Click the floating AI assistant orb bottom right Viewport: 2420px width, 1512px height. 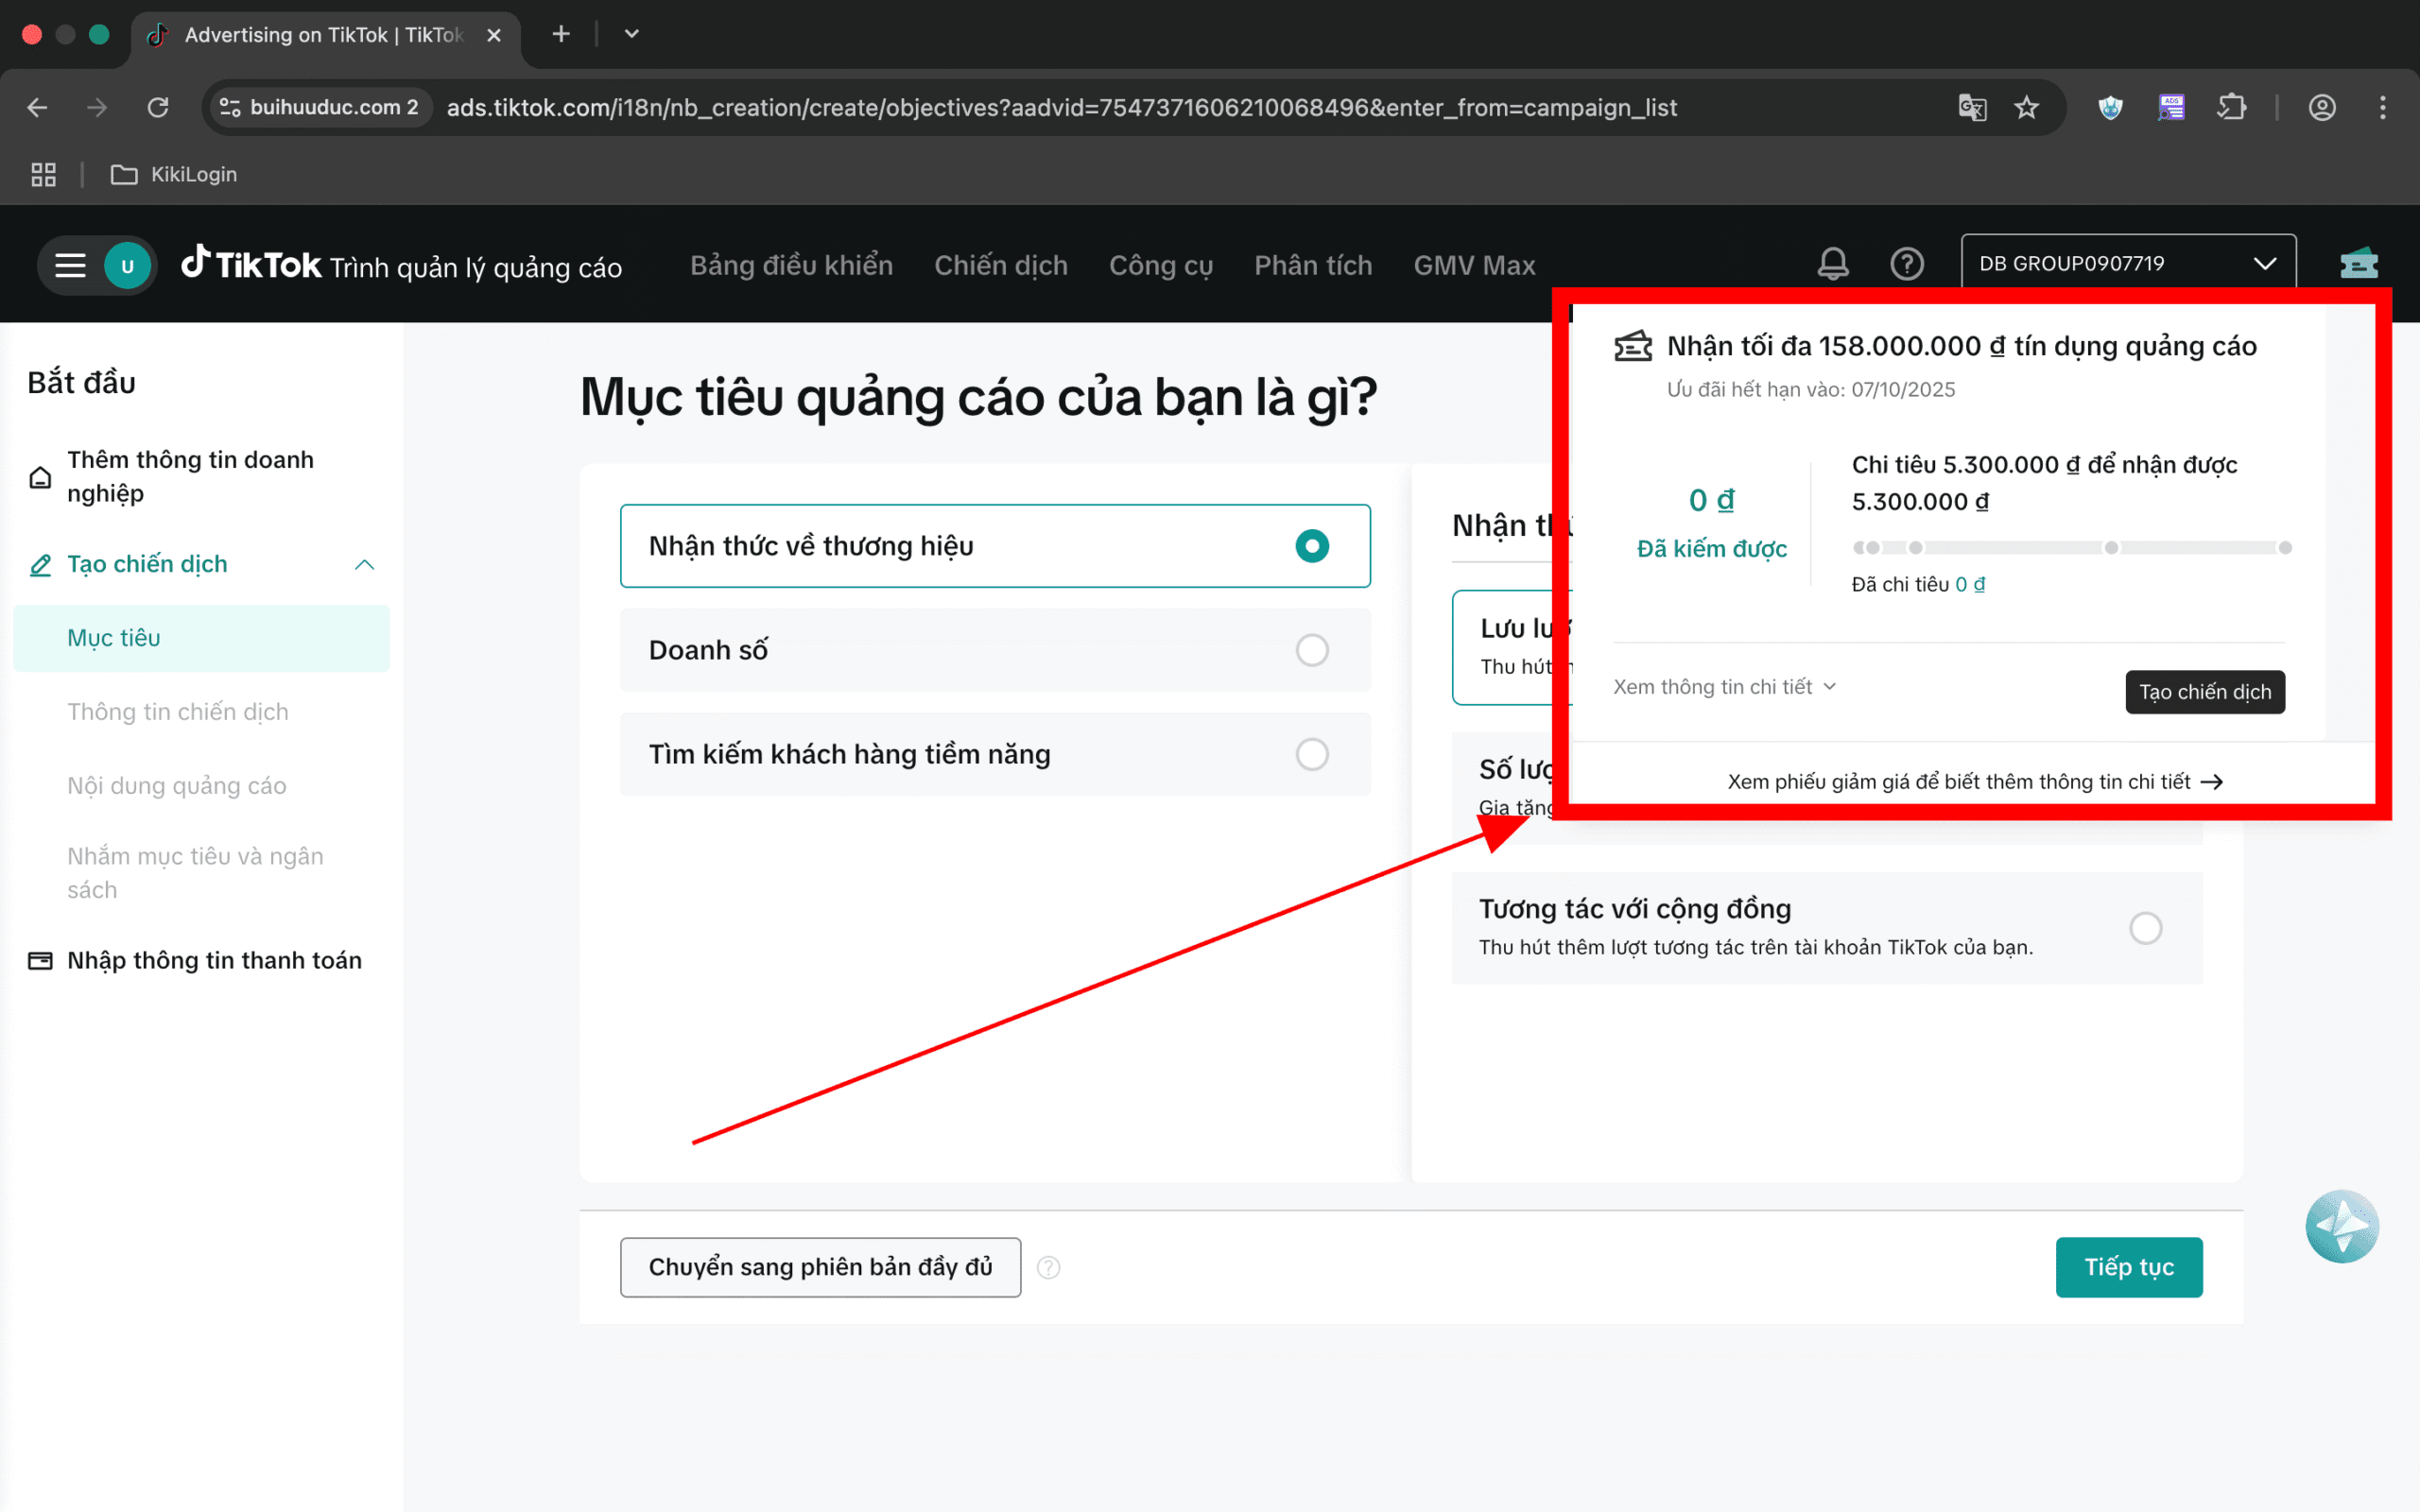[2342, 1226]
